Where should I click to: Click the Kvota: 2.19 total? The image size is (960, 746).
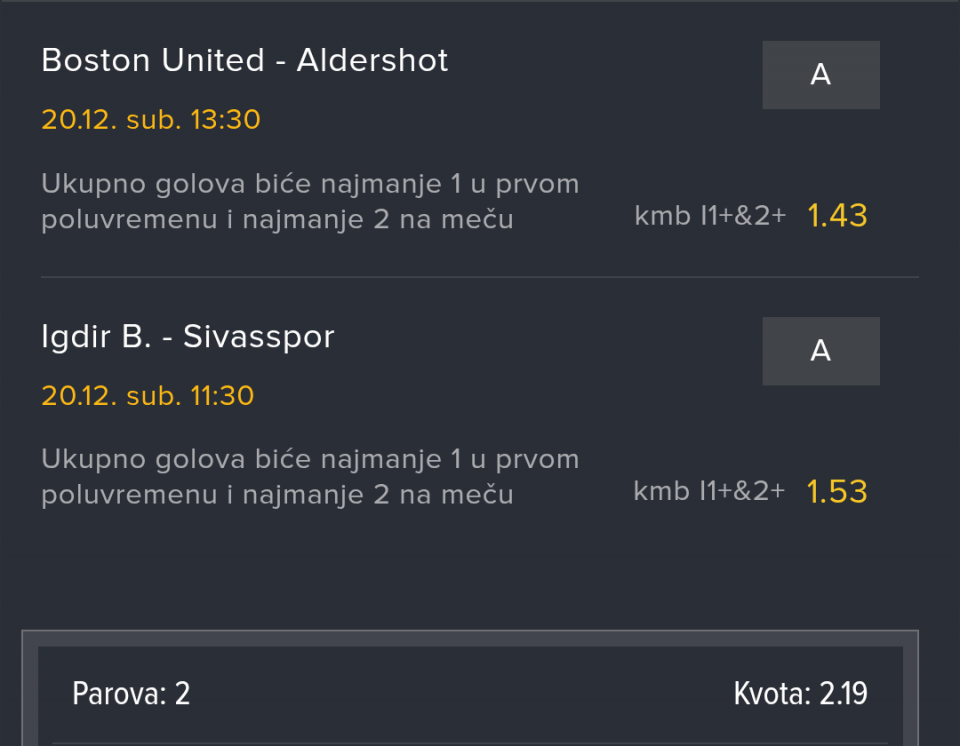coord(800,693)
